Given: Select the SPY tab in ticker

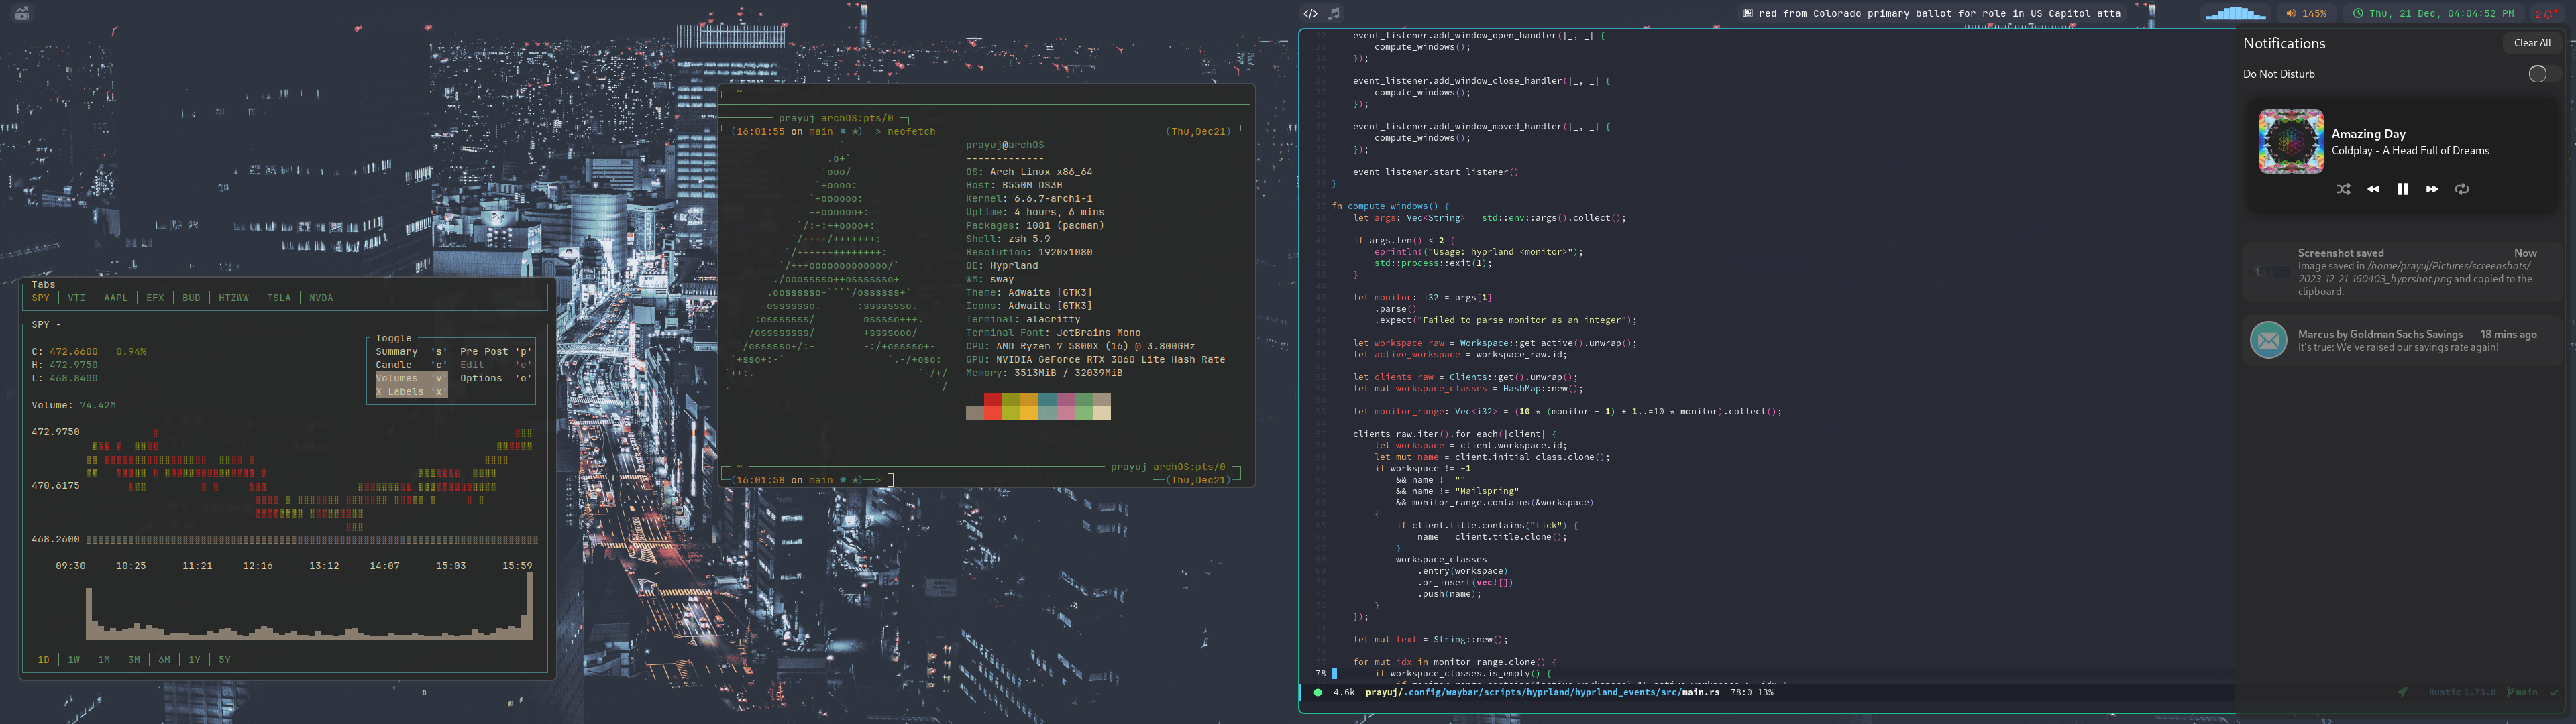Looking at the screenshot, I should (41, 298).
